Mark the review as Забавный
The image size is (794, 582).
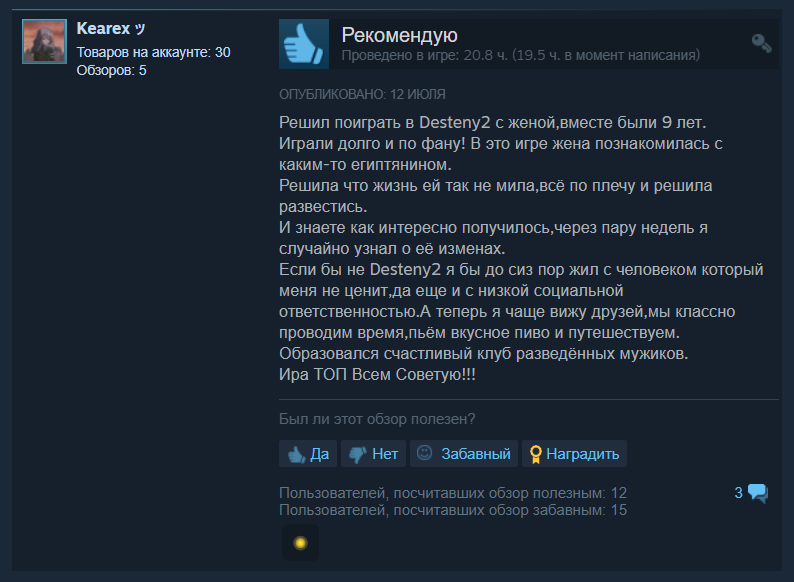(464, 453)
